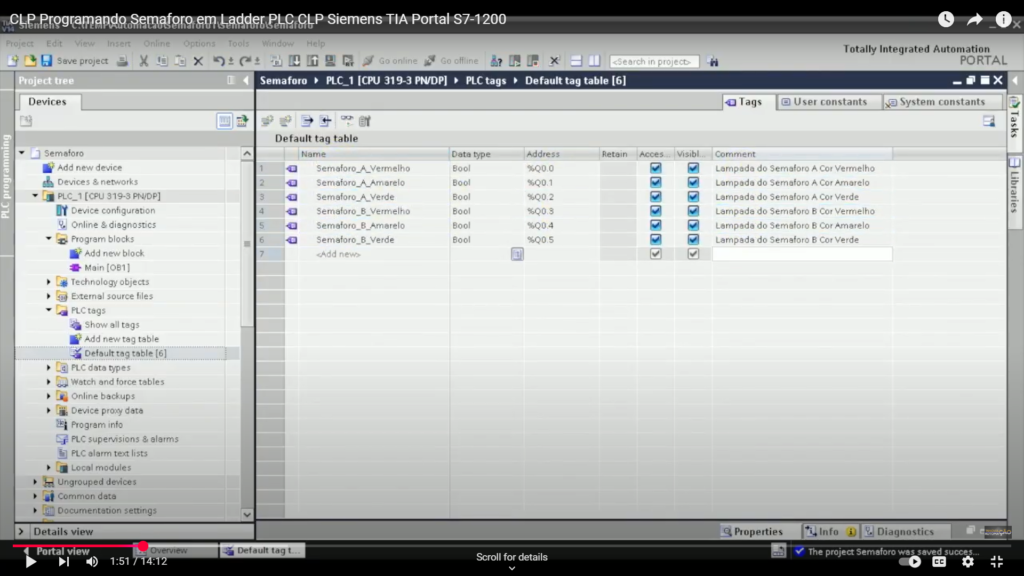Click the Add new tag name cell
Screen dimensions: 1024x576
point(374,254)
